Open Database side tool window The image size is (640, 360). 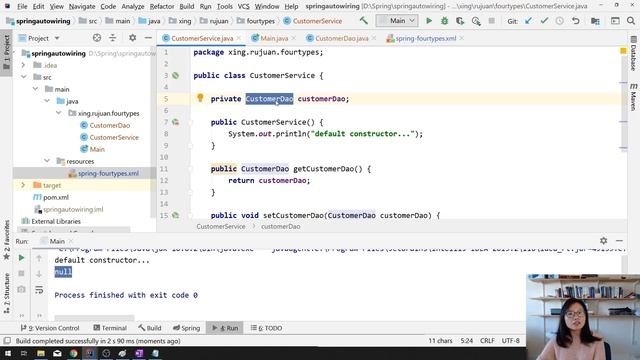(x=633, y=53)
